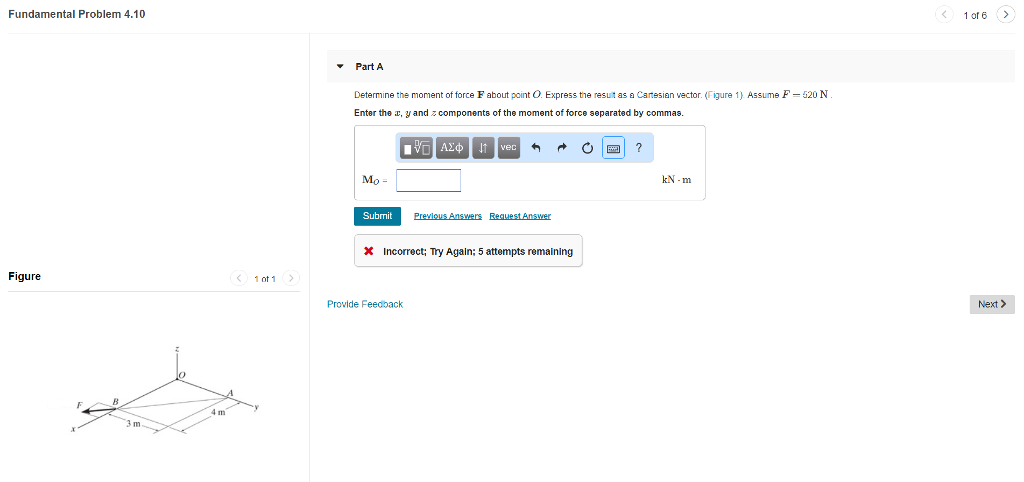
Task: Undo the last answer edit
Action: 536,148
